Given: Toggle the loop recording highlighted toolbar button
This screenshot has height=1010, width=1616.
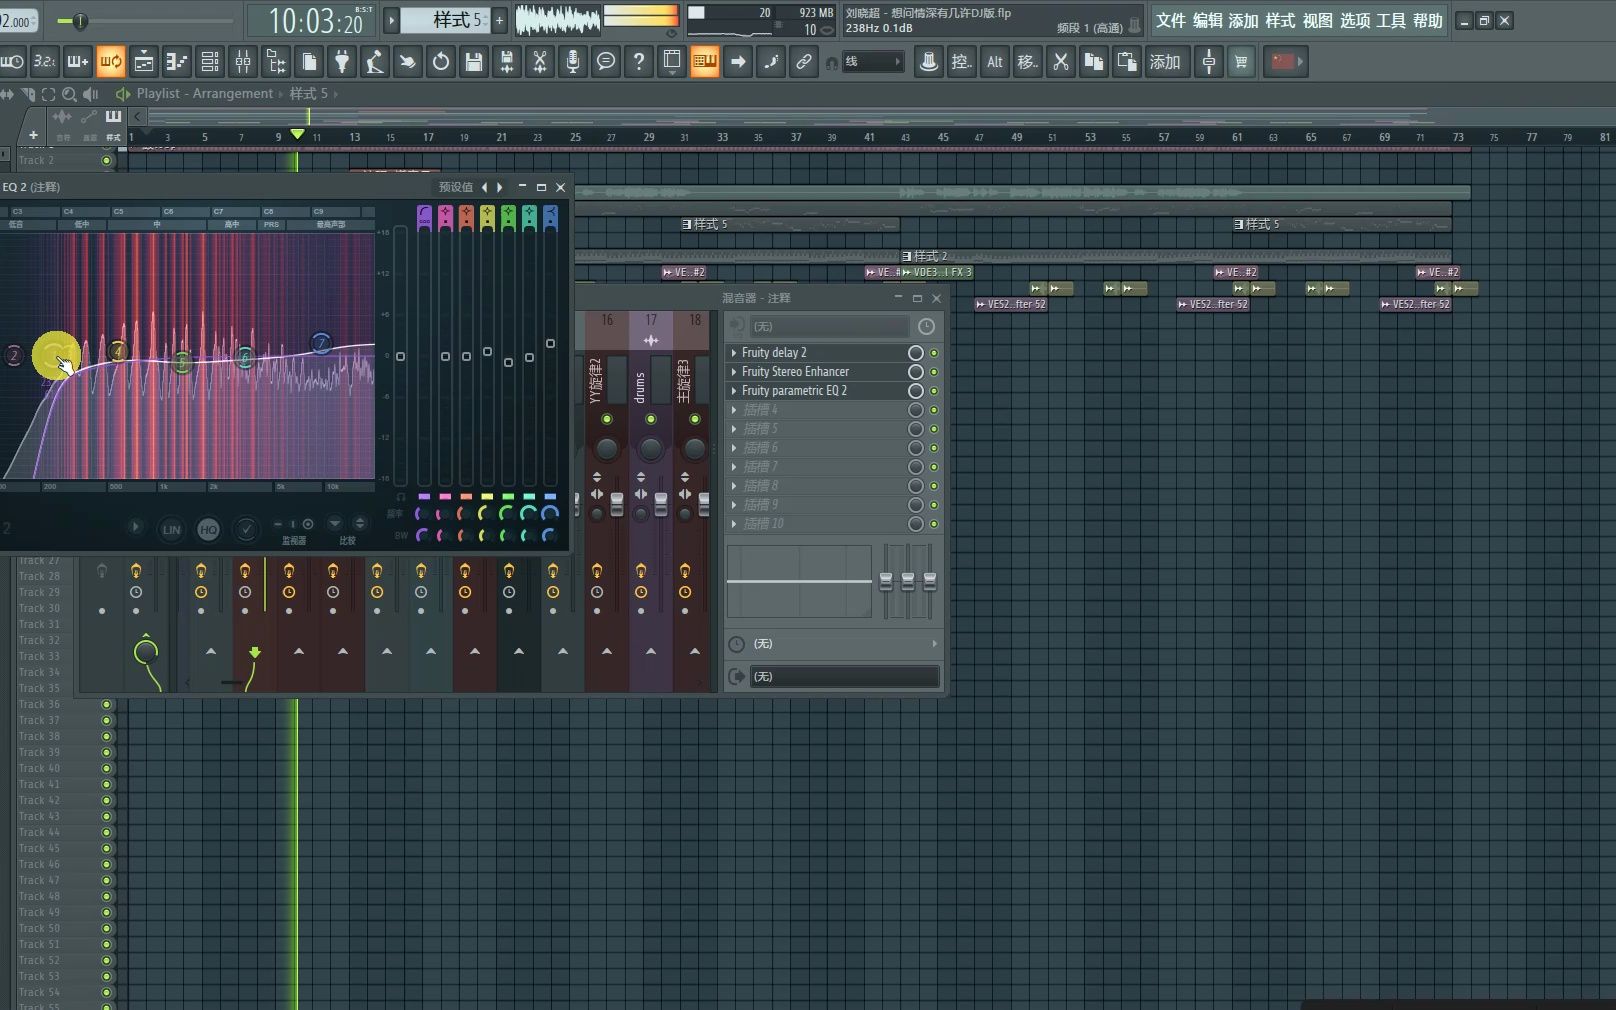Looking at the screenshot, I should [111, 62].
